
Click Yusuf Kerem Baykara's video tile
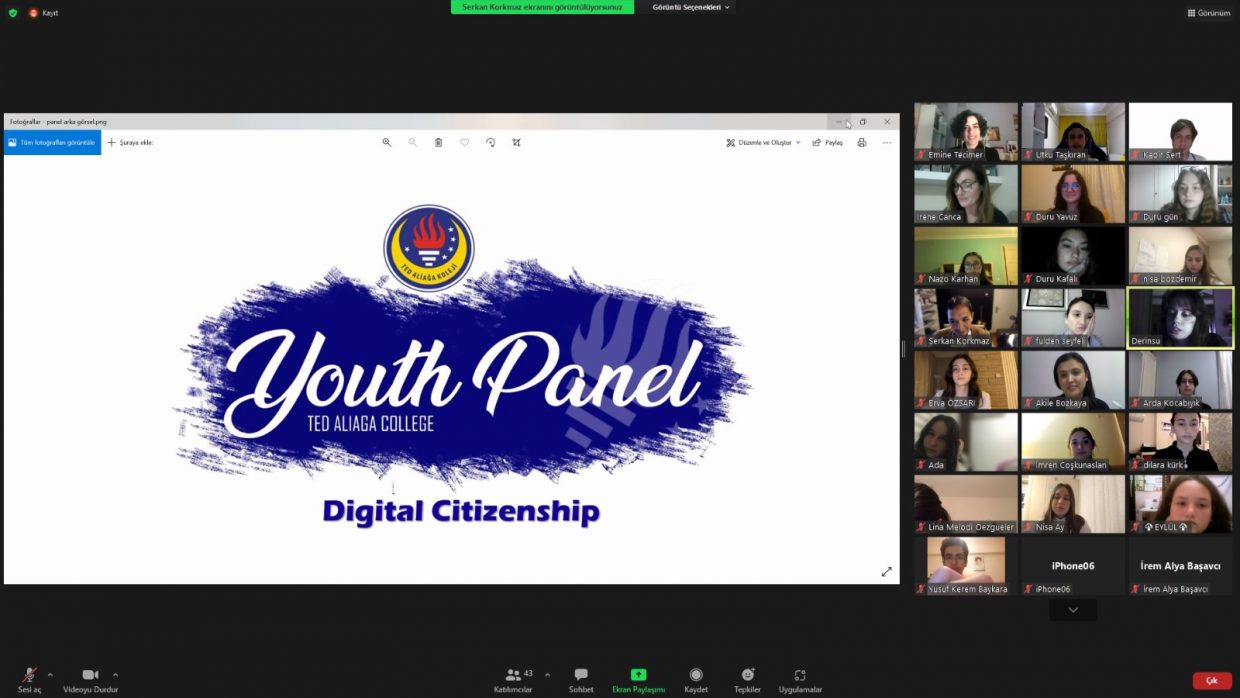[966, 566]
